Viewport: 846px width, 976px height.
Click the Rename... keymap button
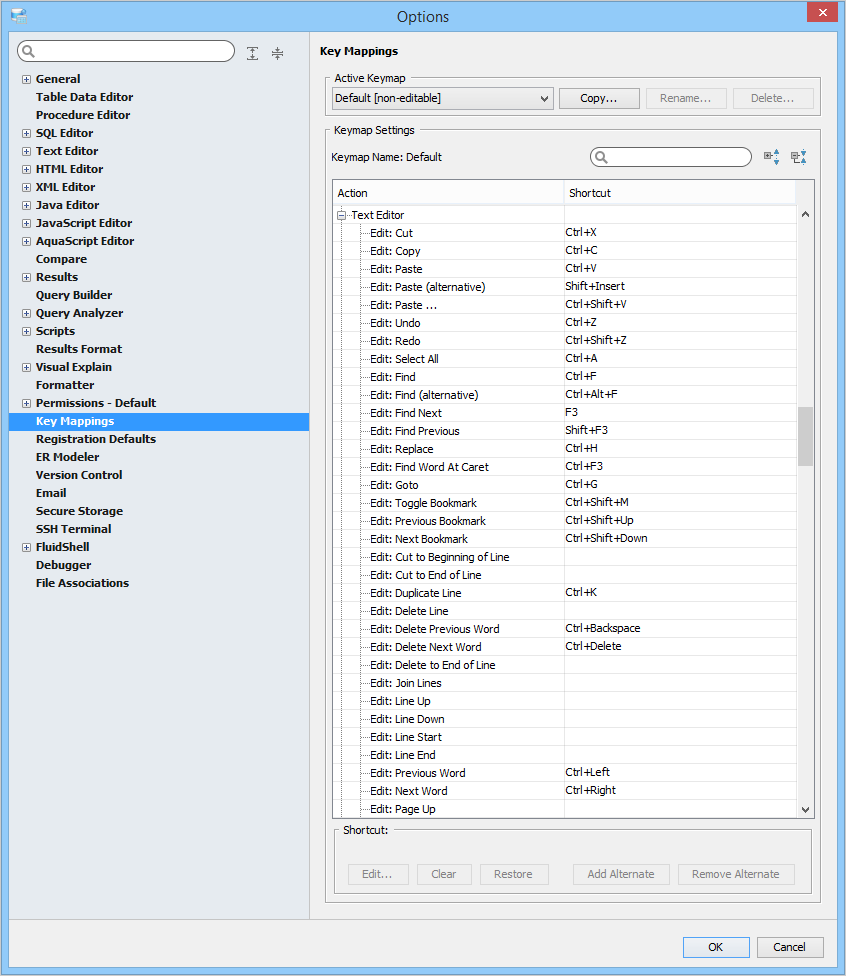(686, 98)
